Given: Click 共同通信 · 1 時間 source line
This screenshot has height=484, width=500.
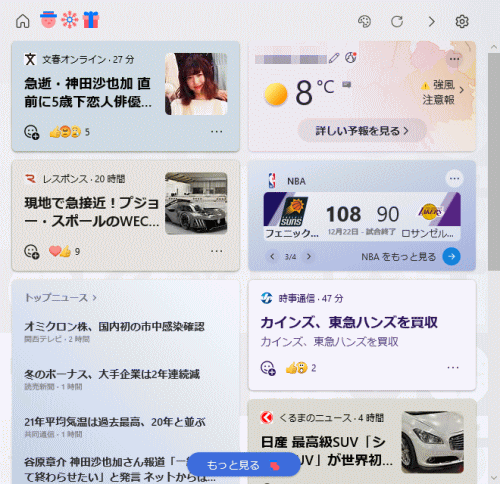Looking at the screenshot, I should pos(53,434).
